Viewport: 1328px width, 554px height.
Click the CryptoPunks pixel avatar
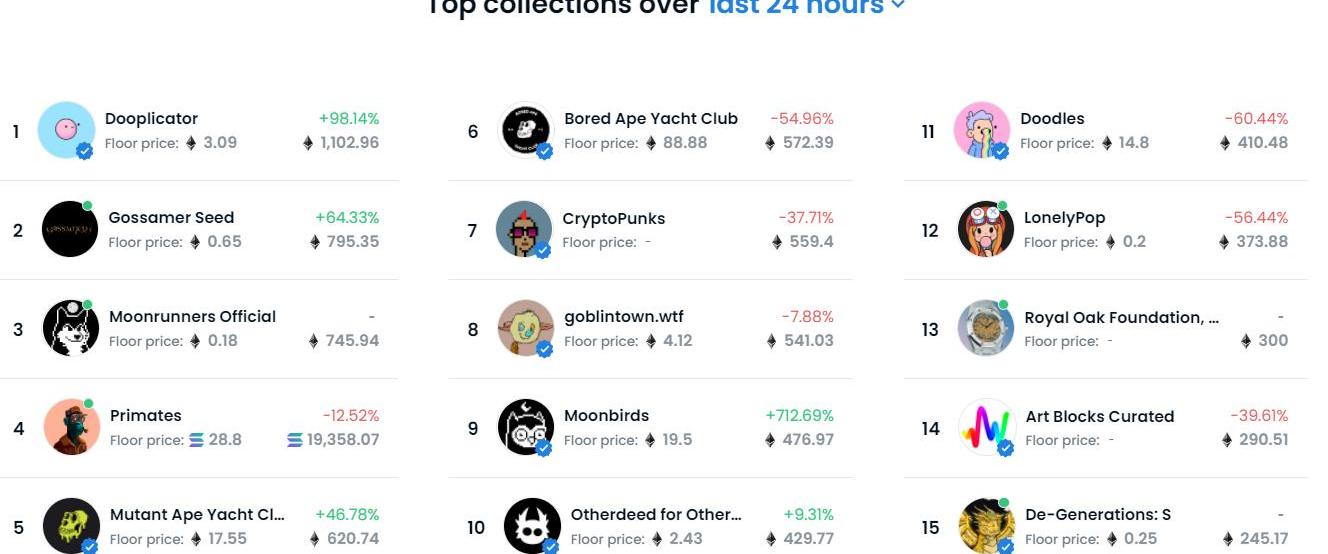[524, 229]
